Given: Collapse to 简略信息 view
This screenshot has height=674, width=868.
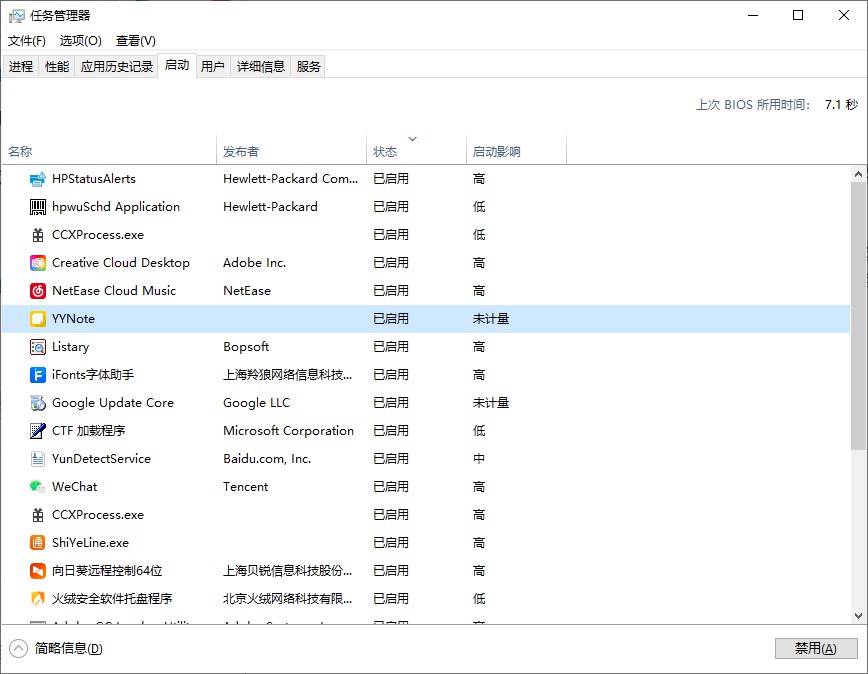Looking at the screenshot, I should (56, 649).
